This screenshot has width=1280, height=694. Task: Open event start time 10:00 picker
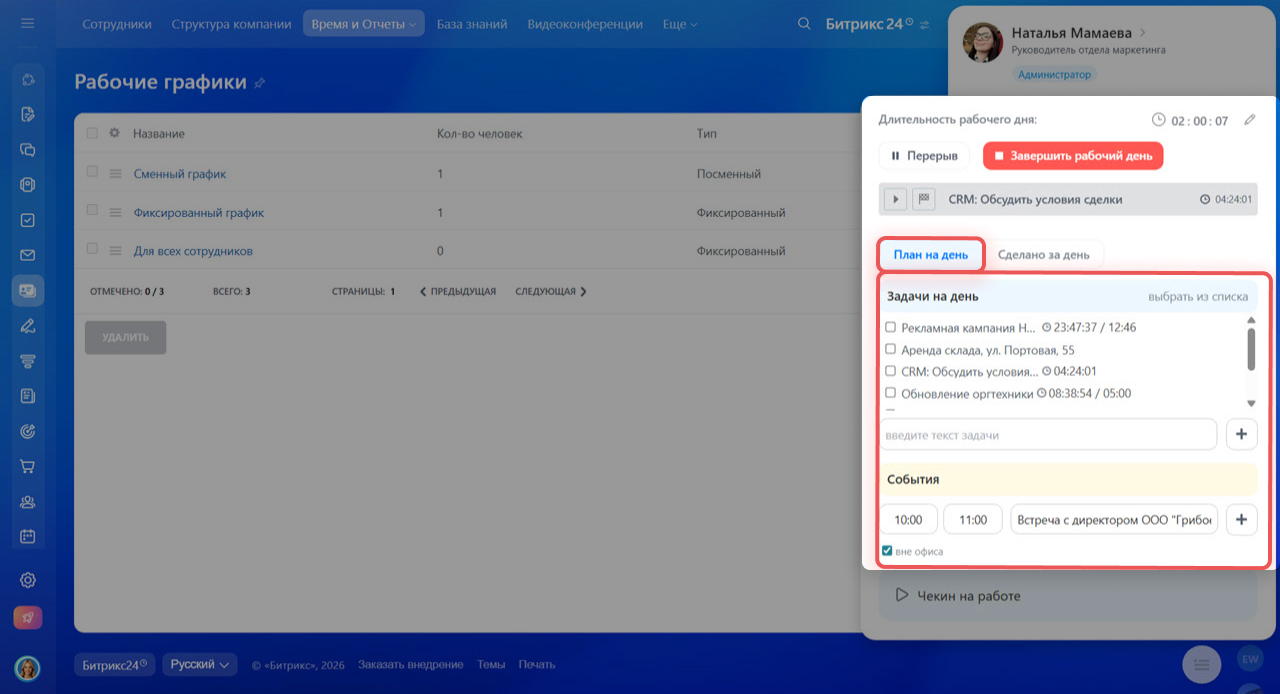(x=909, y=520)
